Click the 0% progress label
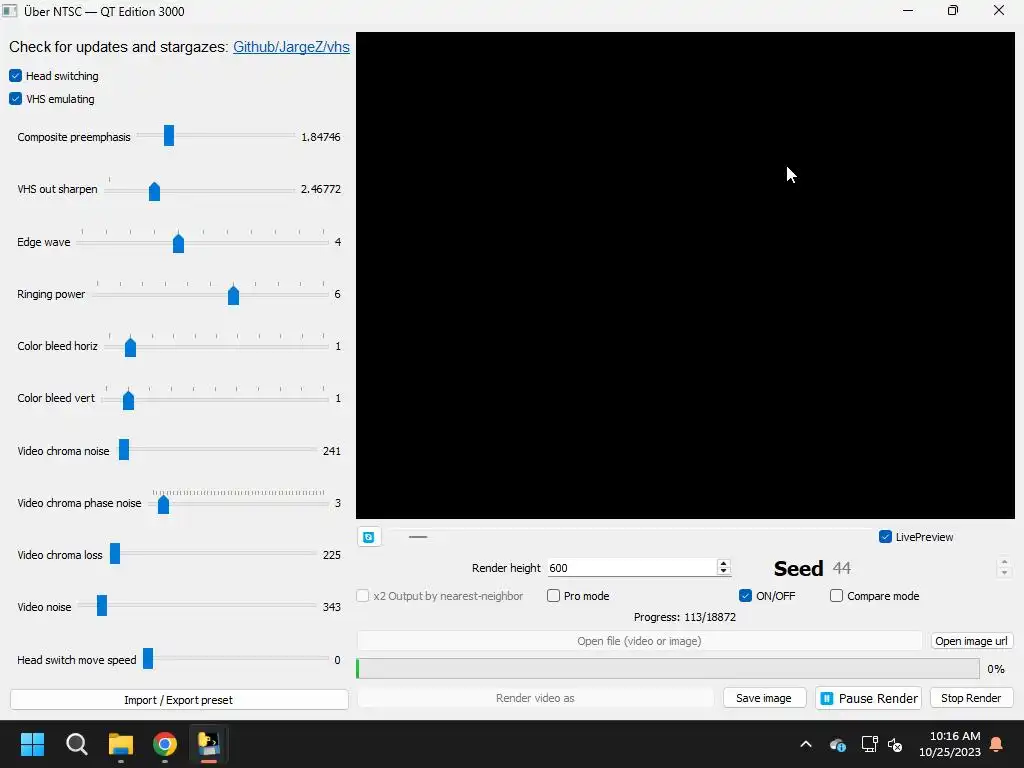This screenshot has height=768, width=1024. 996,669
